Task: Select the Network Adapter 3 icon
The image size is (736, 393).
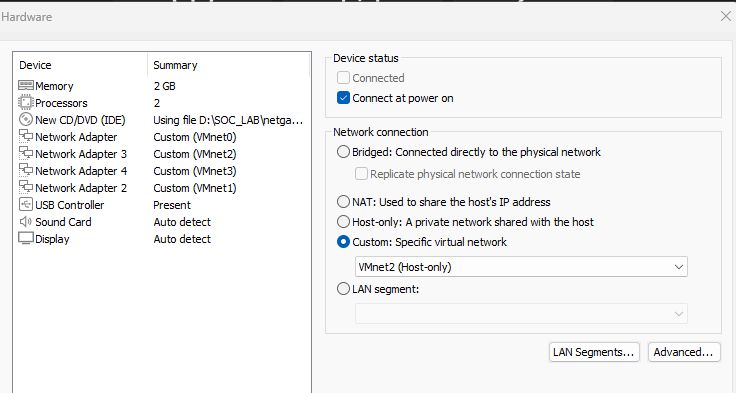Action: pyautogui.click(x=26, y=153)
